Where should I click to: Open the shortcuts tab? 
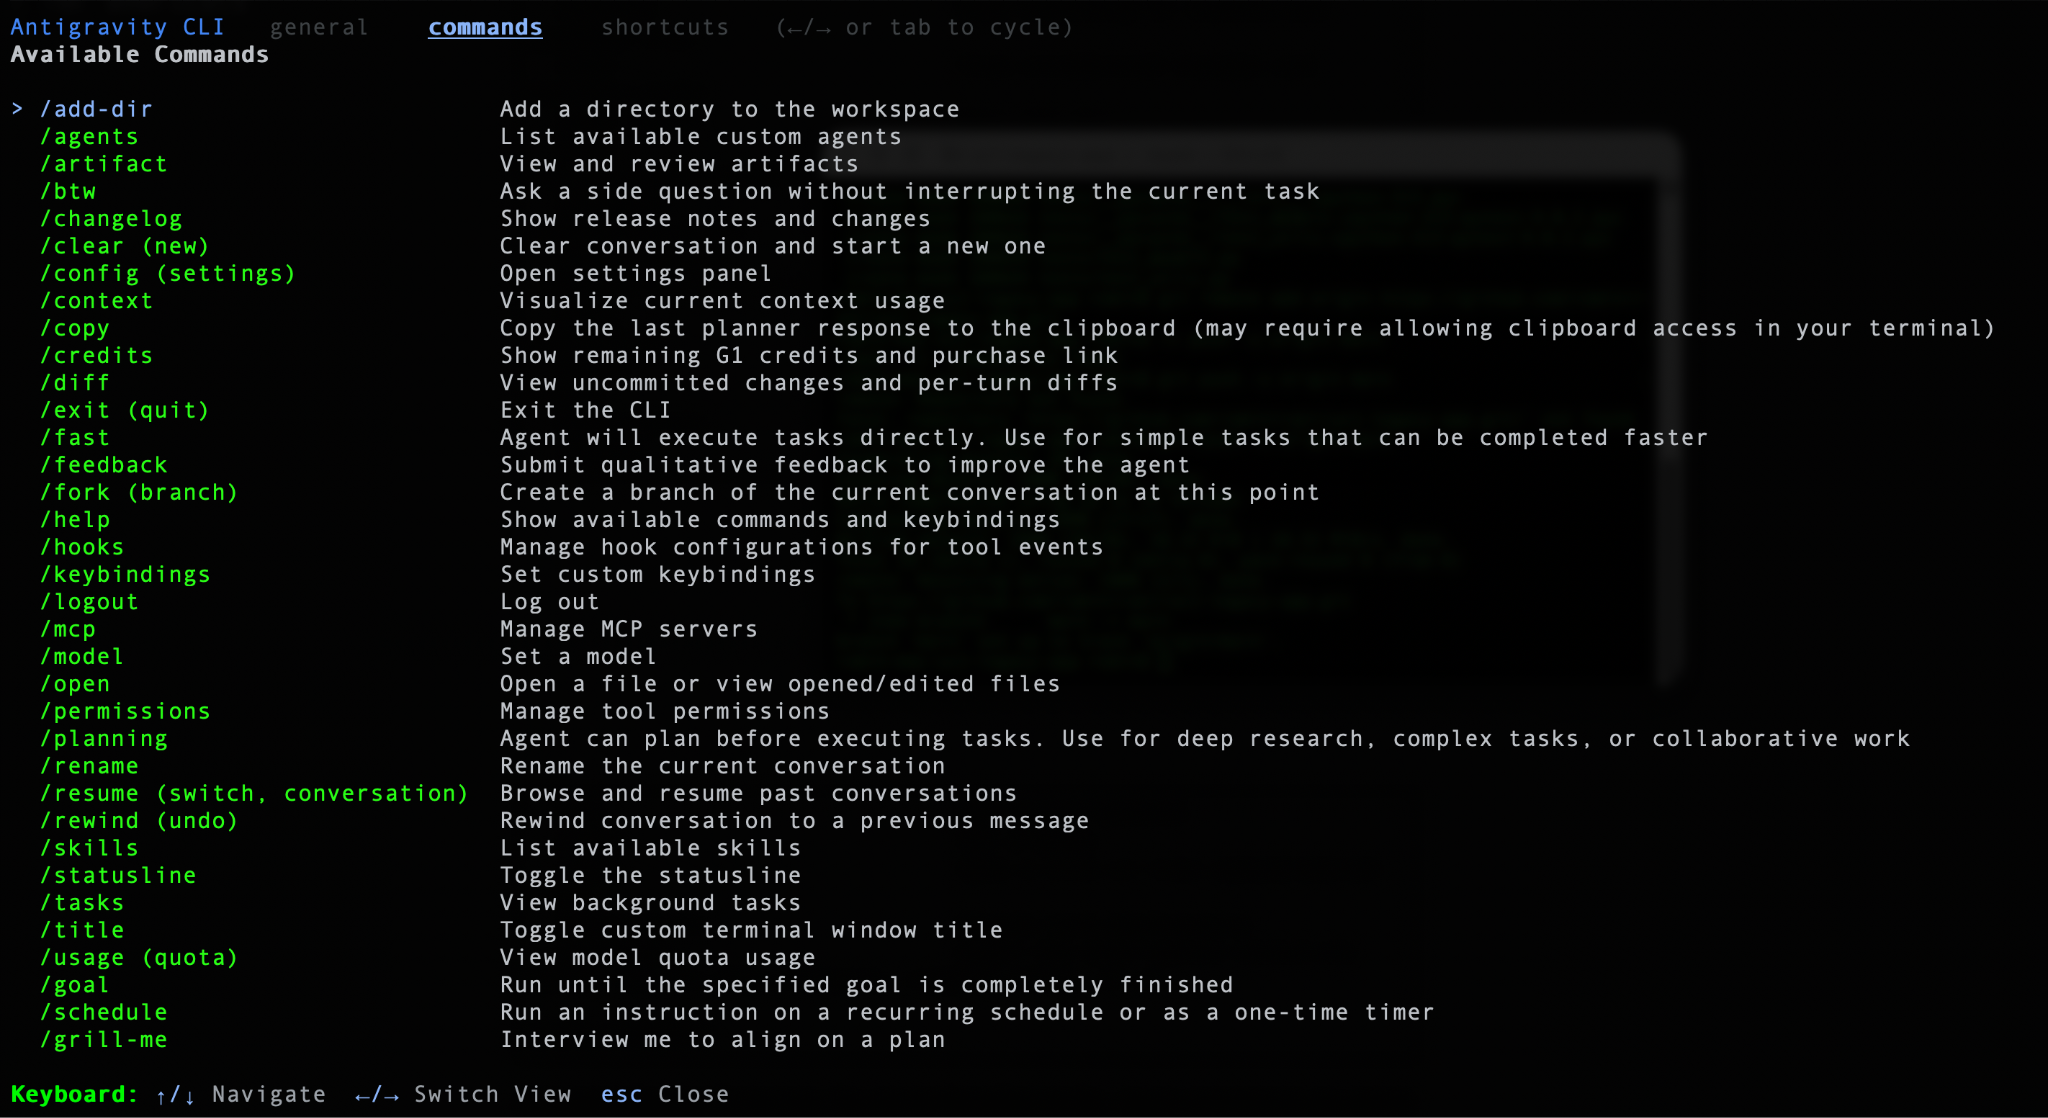click(x=665, y=27)
